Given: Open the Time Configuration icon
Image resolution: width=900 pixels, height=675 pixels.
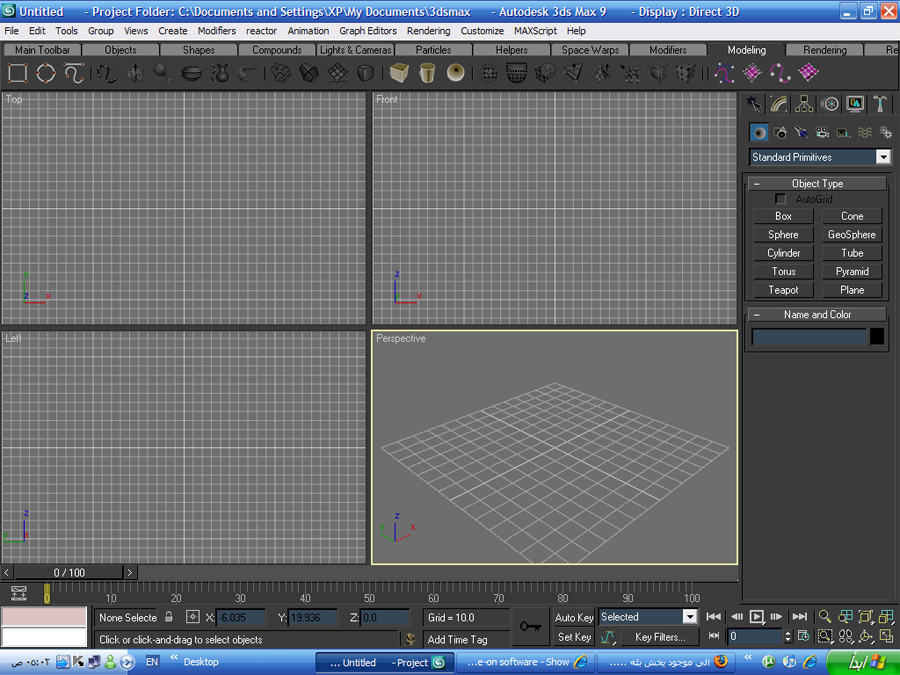Looking at the screenshot, I should [x=804, y=636].
